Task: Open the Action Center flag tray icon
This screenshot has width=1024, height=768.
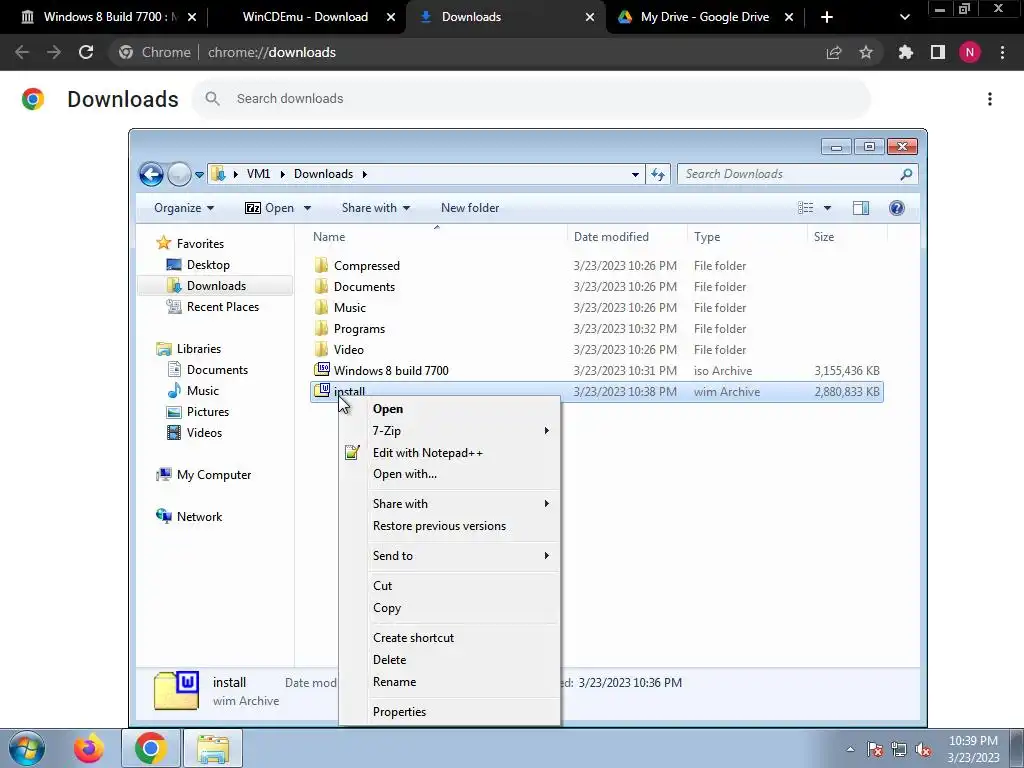Action: tap(875, 749)
